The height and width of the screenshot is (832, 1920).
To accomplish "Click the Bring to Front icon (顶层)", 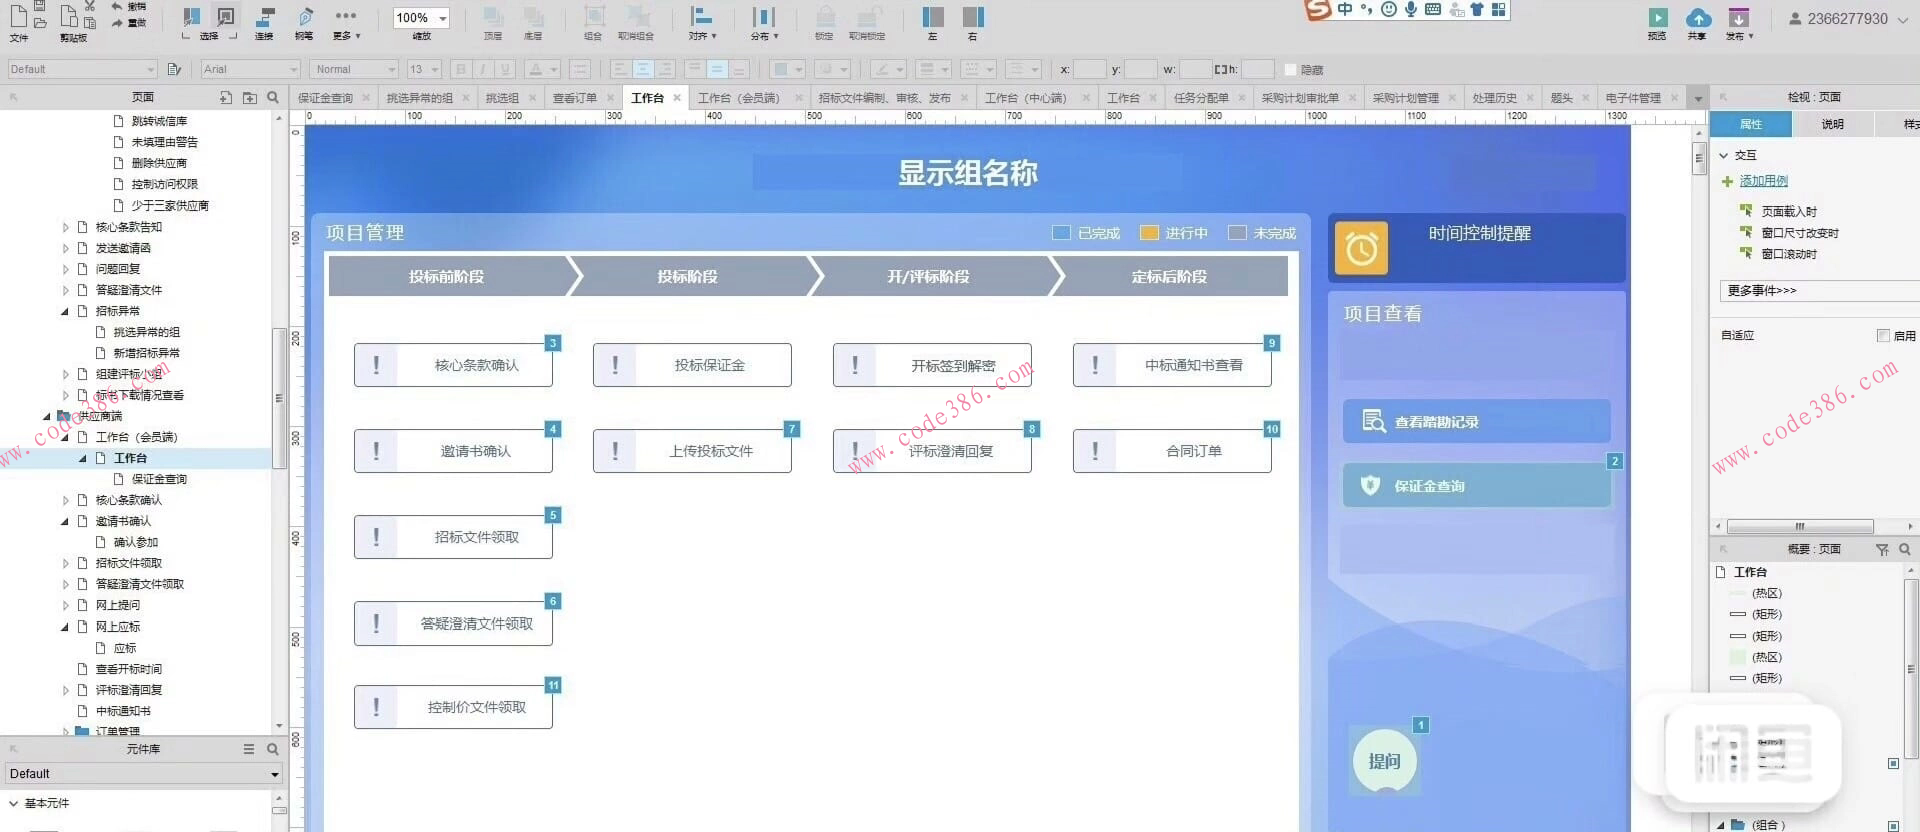I will pos(493,17).
